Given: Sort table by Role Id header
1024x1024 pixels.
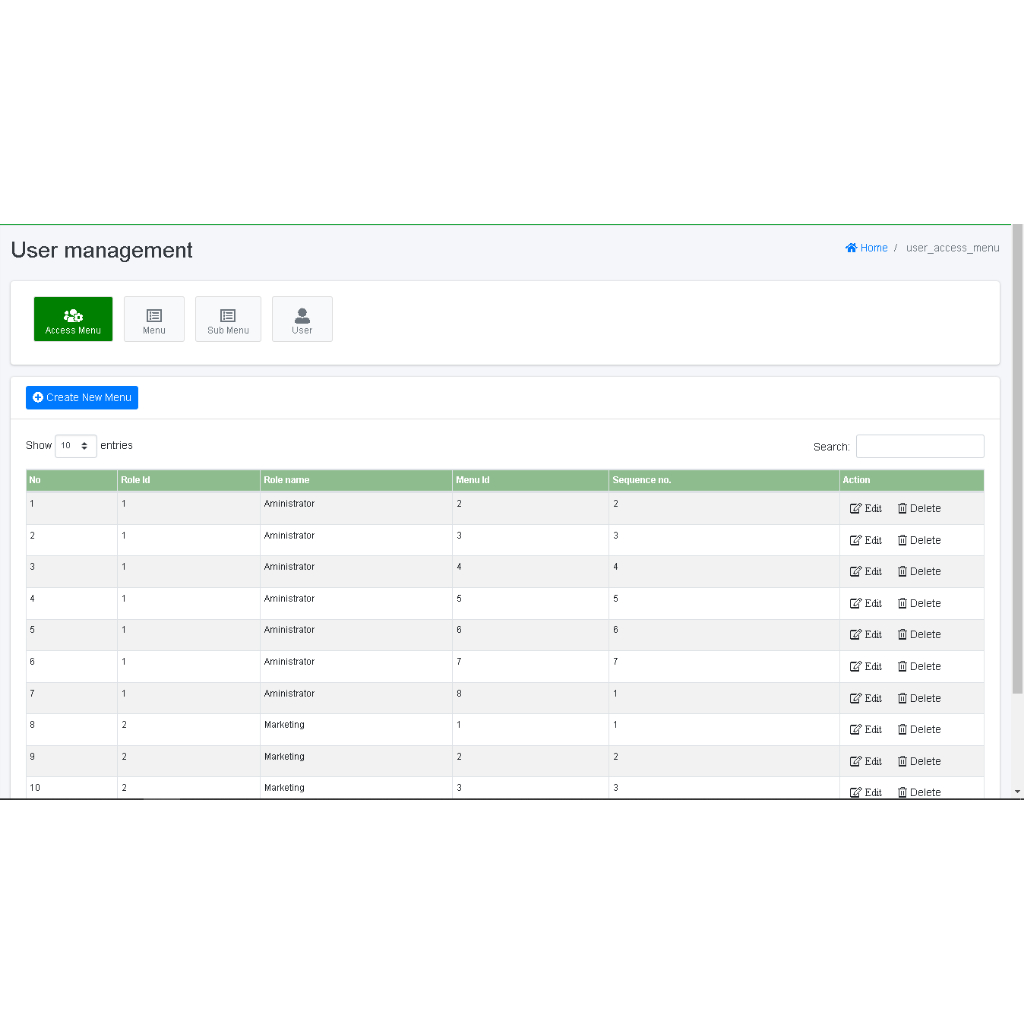Looking at the screenshot, I should click(189, 480).
